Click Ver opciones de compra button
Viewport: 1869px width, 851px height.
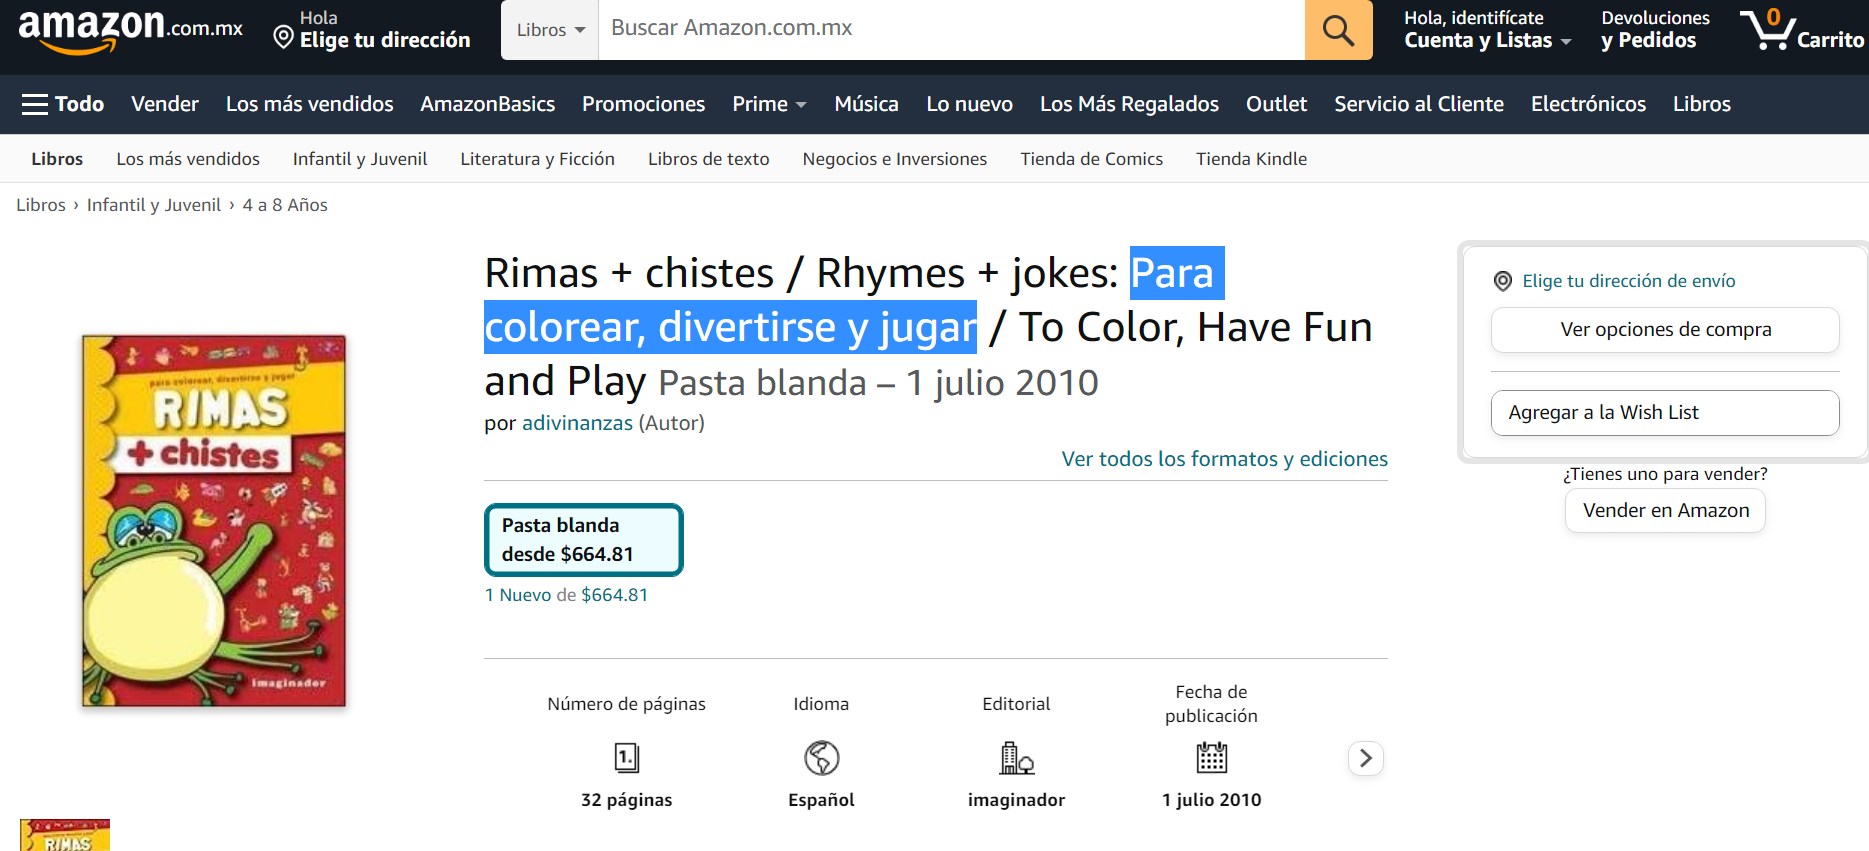pyautogui.click(x=1665, y=330)
